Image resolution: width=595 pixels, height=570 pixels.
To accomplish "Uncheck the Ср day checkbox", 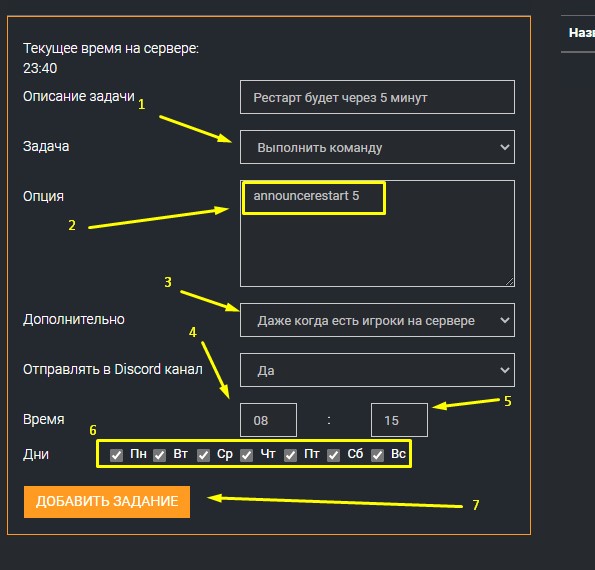I will click(x=203, y=455).
